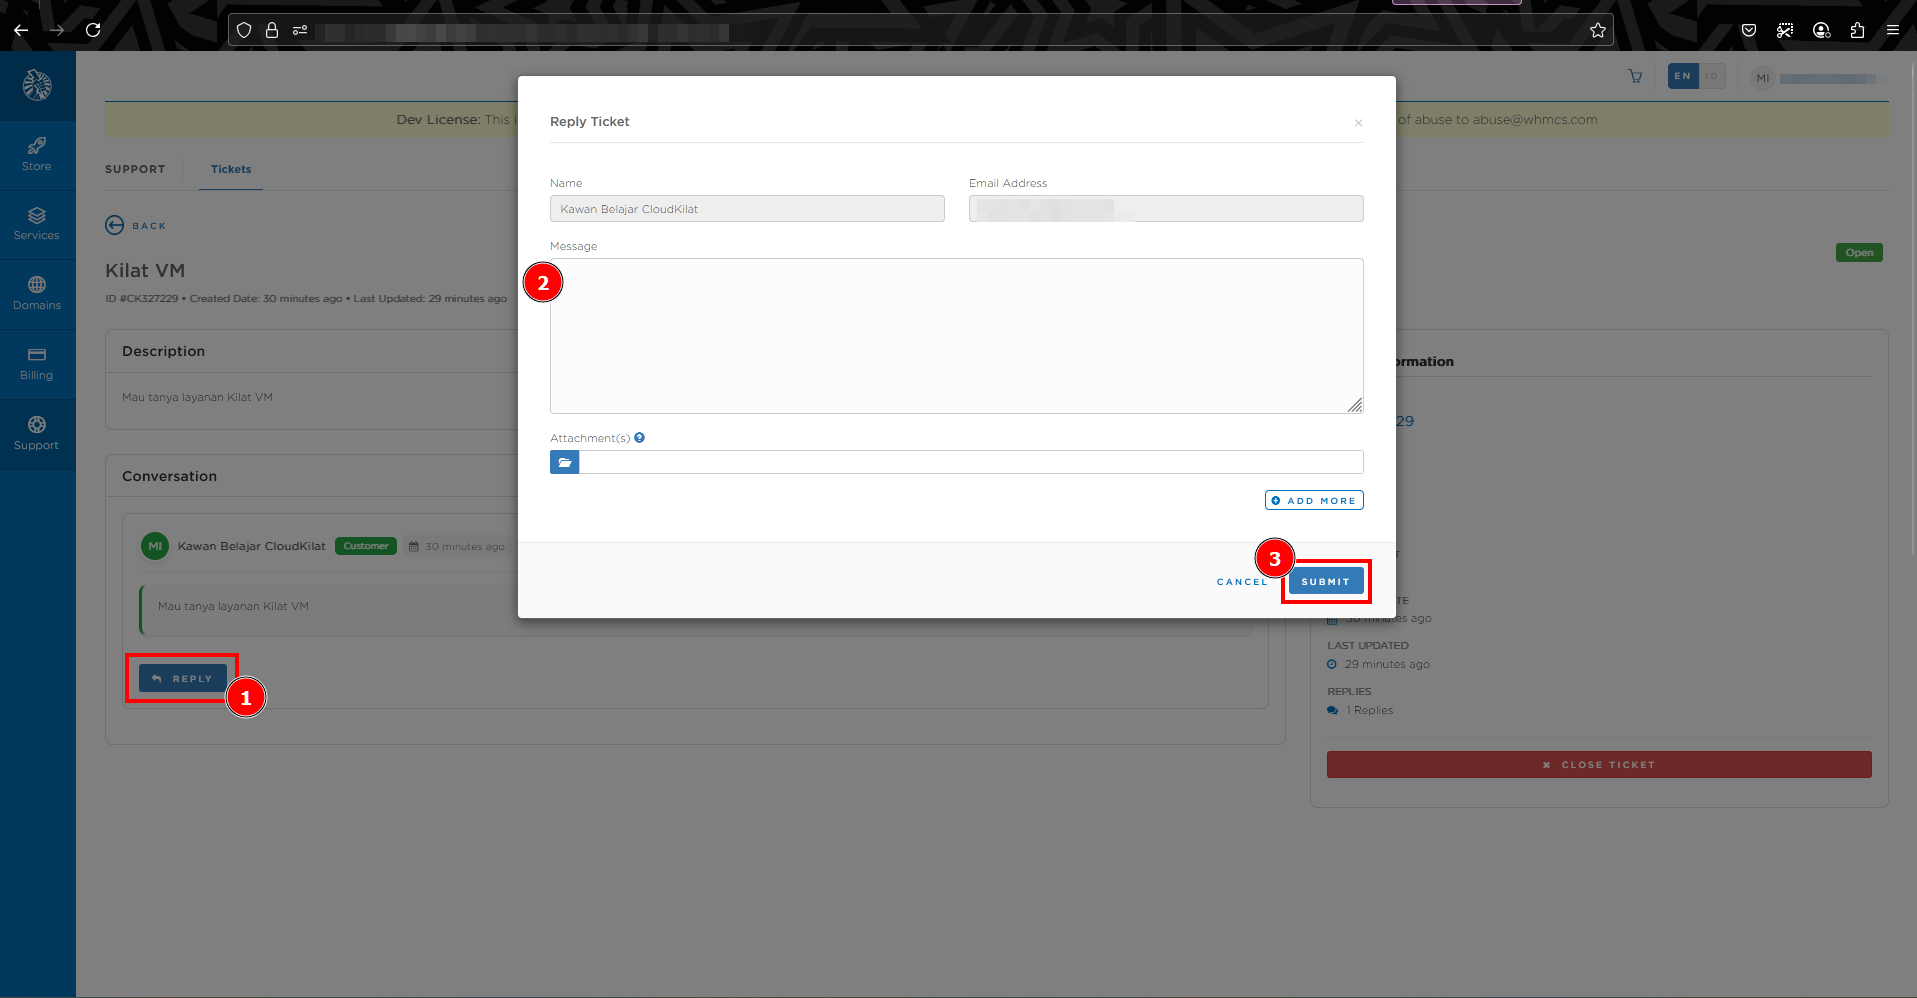Select the Tickets tab
The height and width of the screenshot is (998, 1917).
pyautogui.click(x=231, y=170)
